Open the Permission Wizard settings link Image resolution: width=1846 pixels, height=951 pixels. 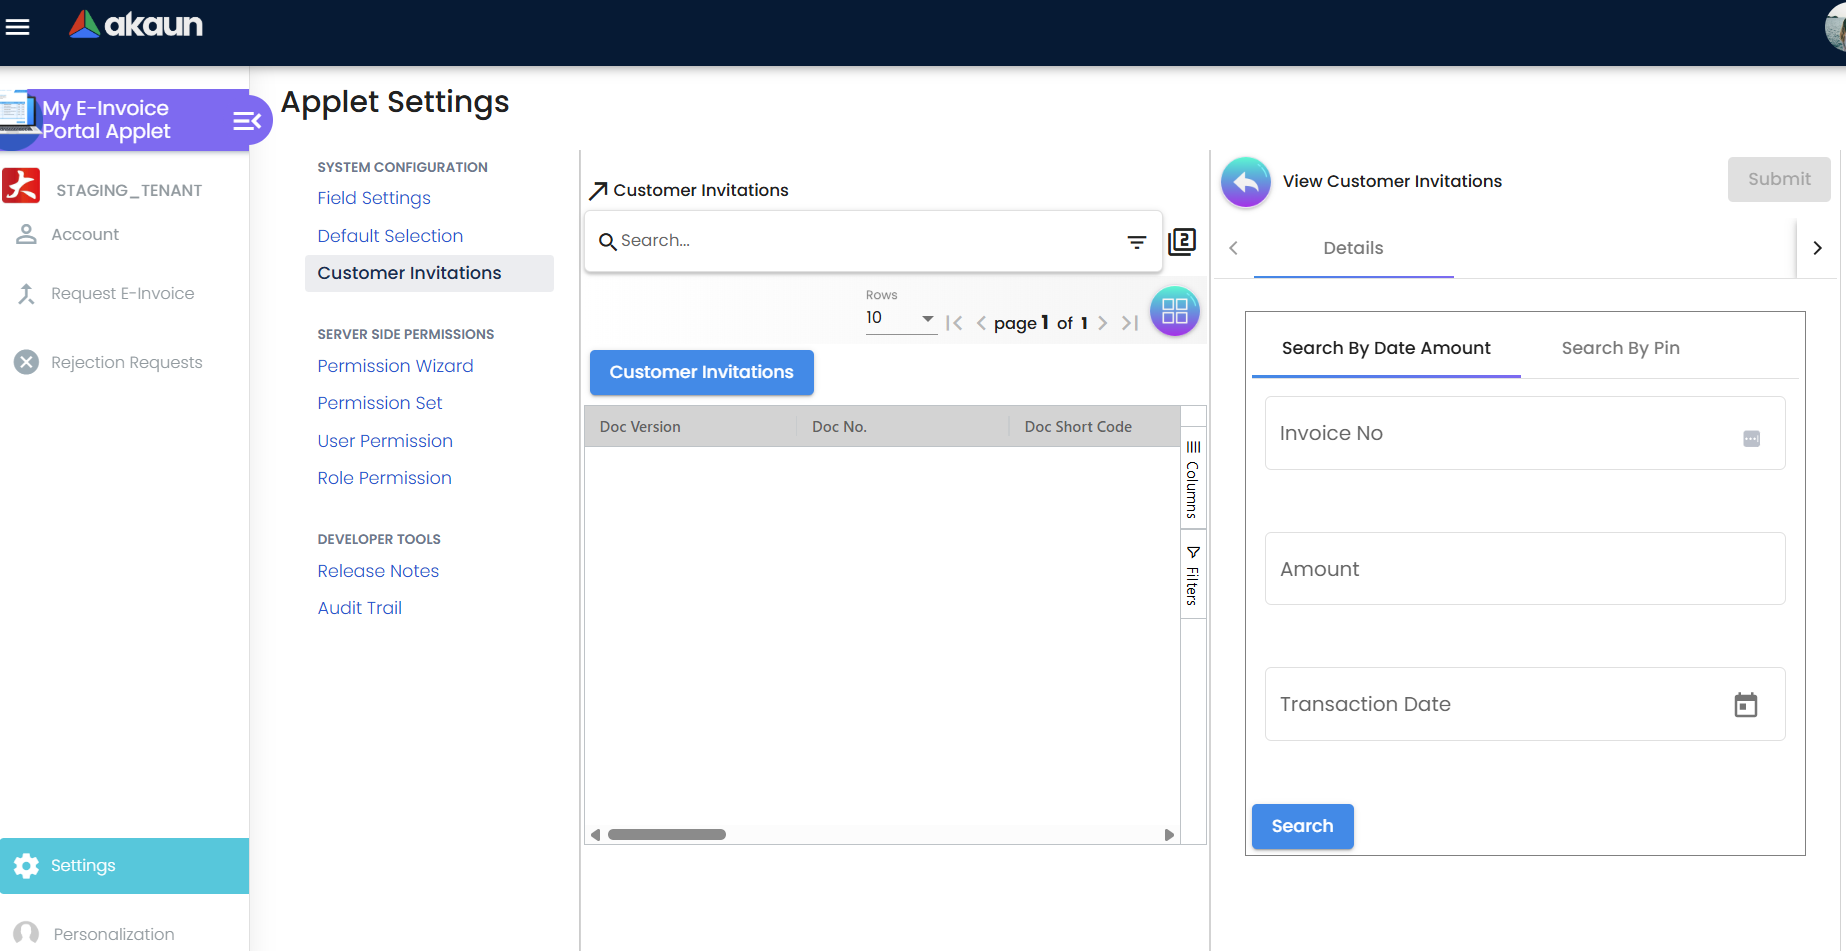[x=395, y=366]
